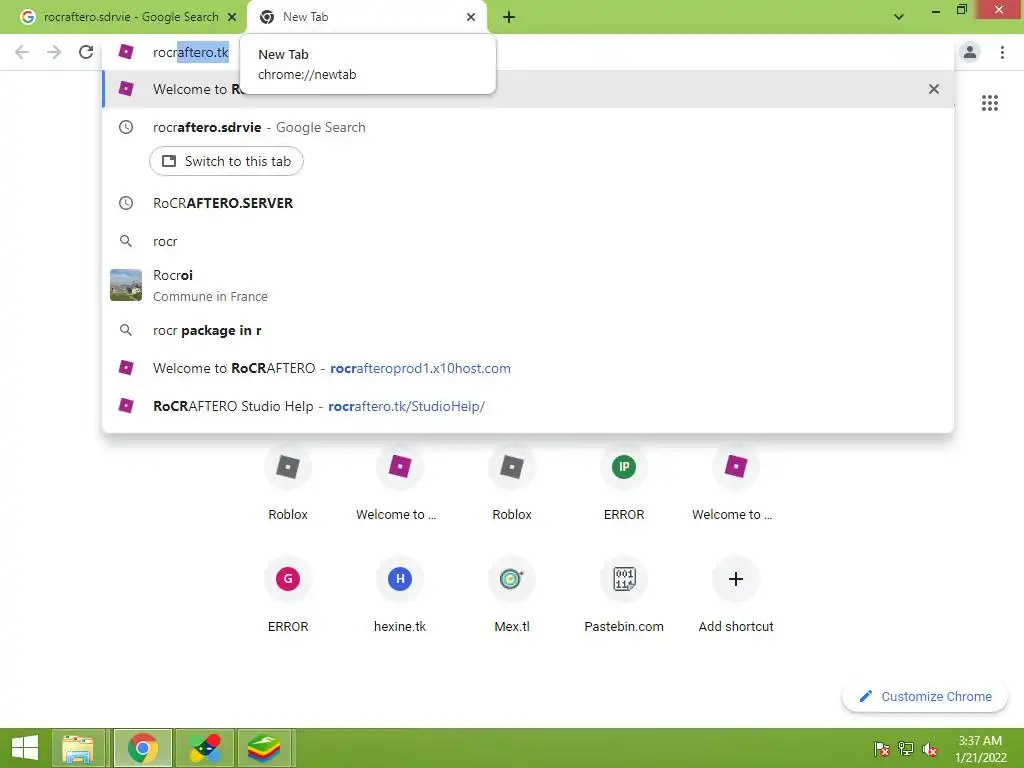Screen dimensions: 1024x768
Task: Select the New Tab tab
Action: [x=366, y=17]
